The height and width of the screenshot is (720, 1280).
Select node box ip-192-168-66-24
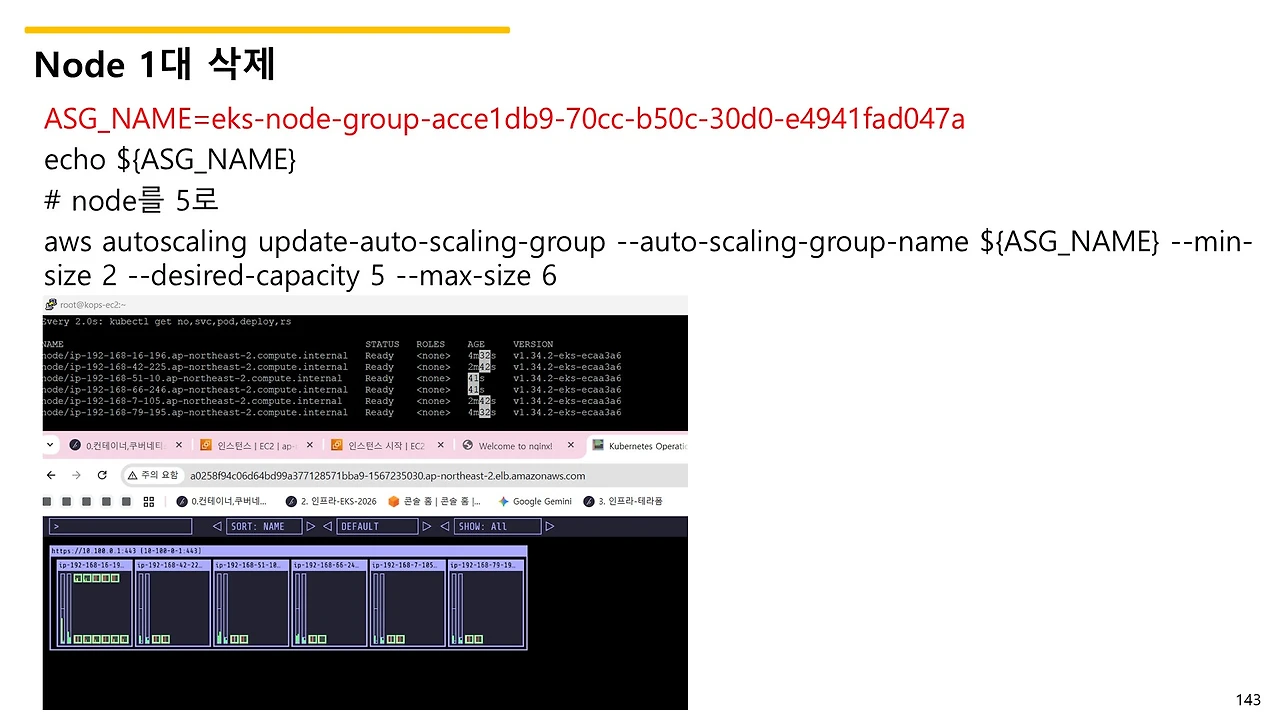(x=329, y=603)
